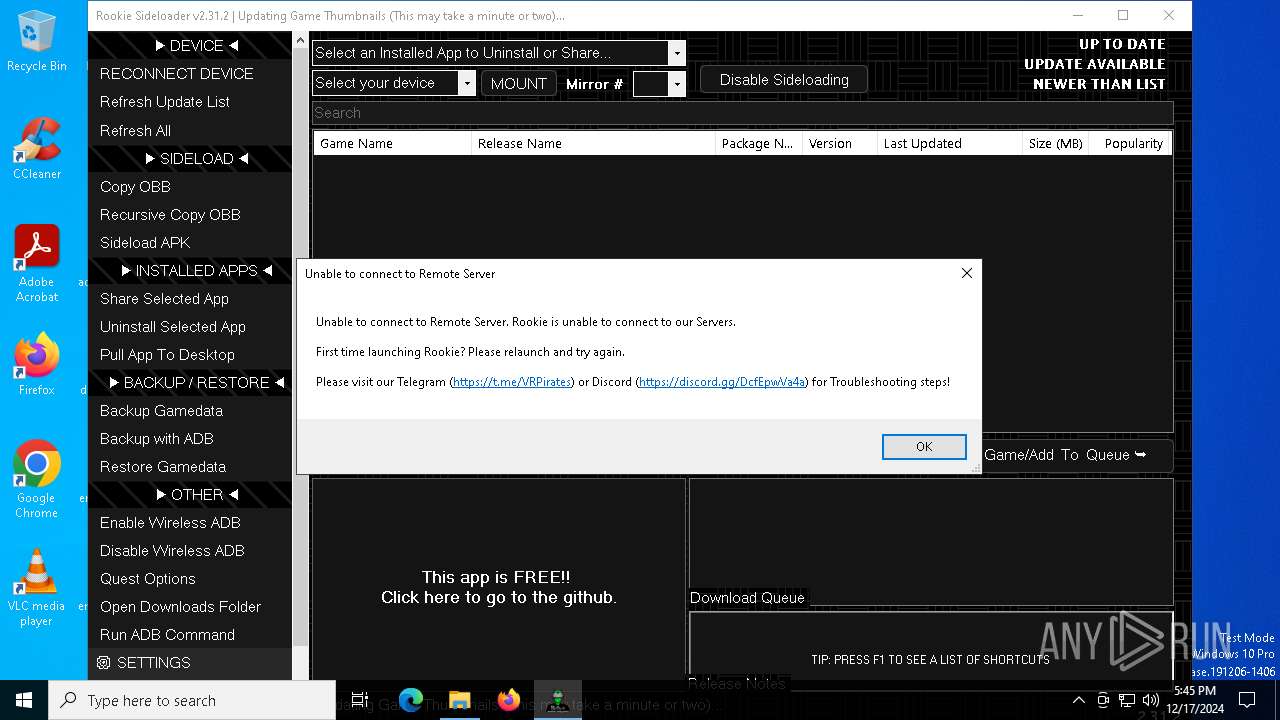The width and height of the screenshot is (1280, 720).
Task: Enable Wireless ADB option
Action: pos(190,523)
